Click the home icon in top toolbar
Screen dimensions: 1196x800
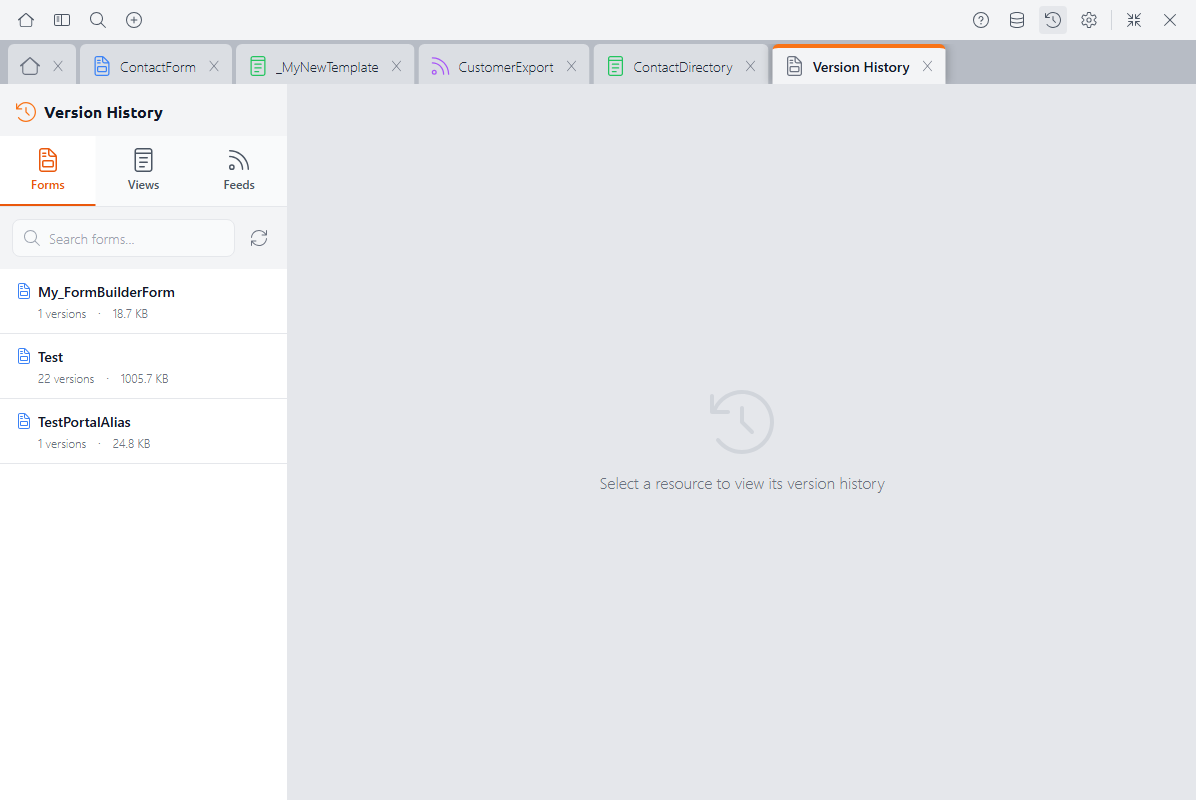[26, 20]
